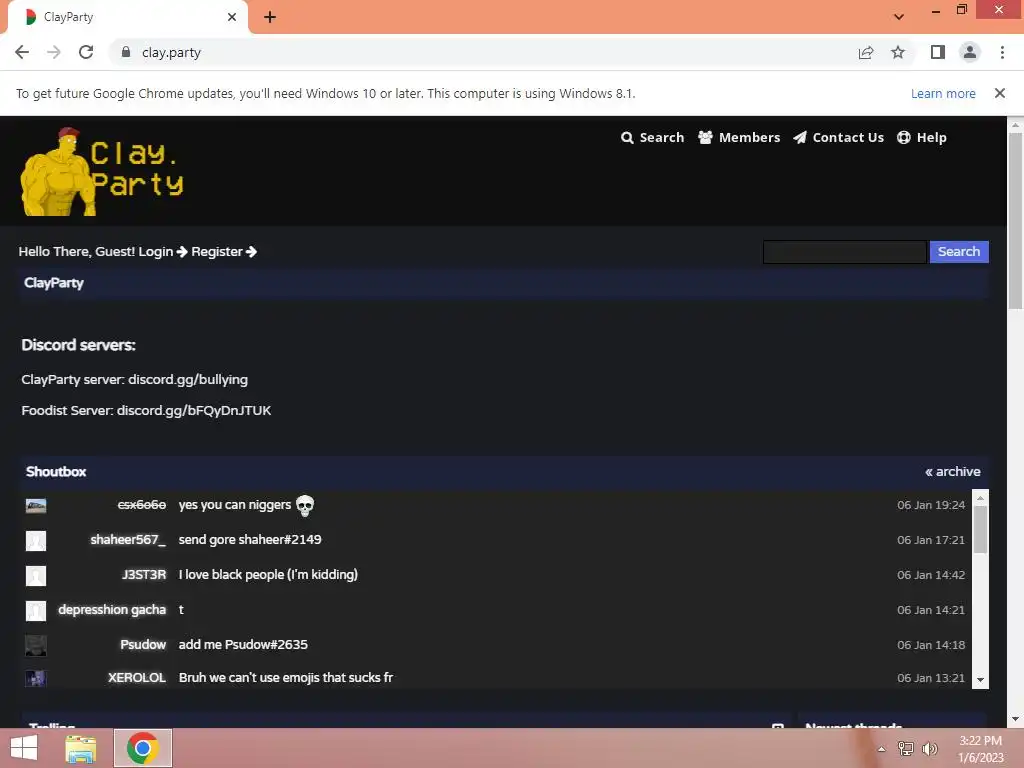The image size is (1024, 768).
Task: Open the Windows Start button
Action: [24, 748]
